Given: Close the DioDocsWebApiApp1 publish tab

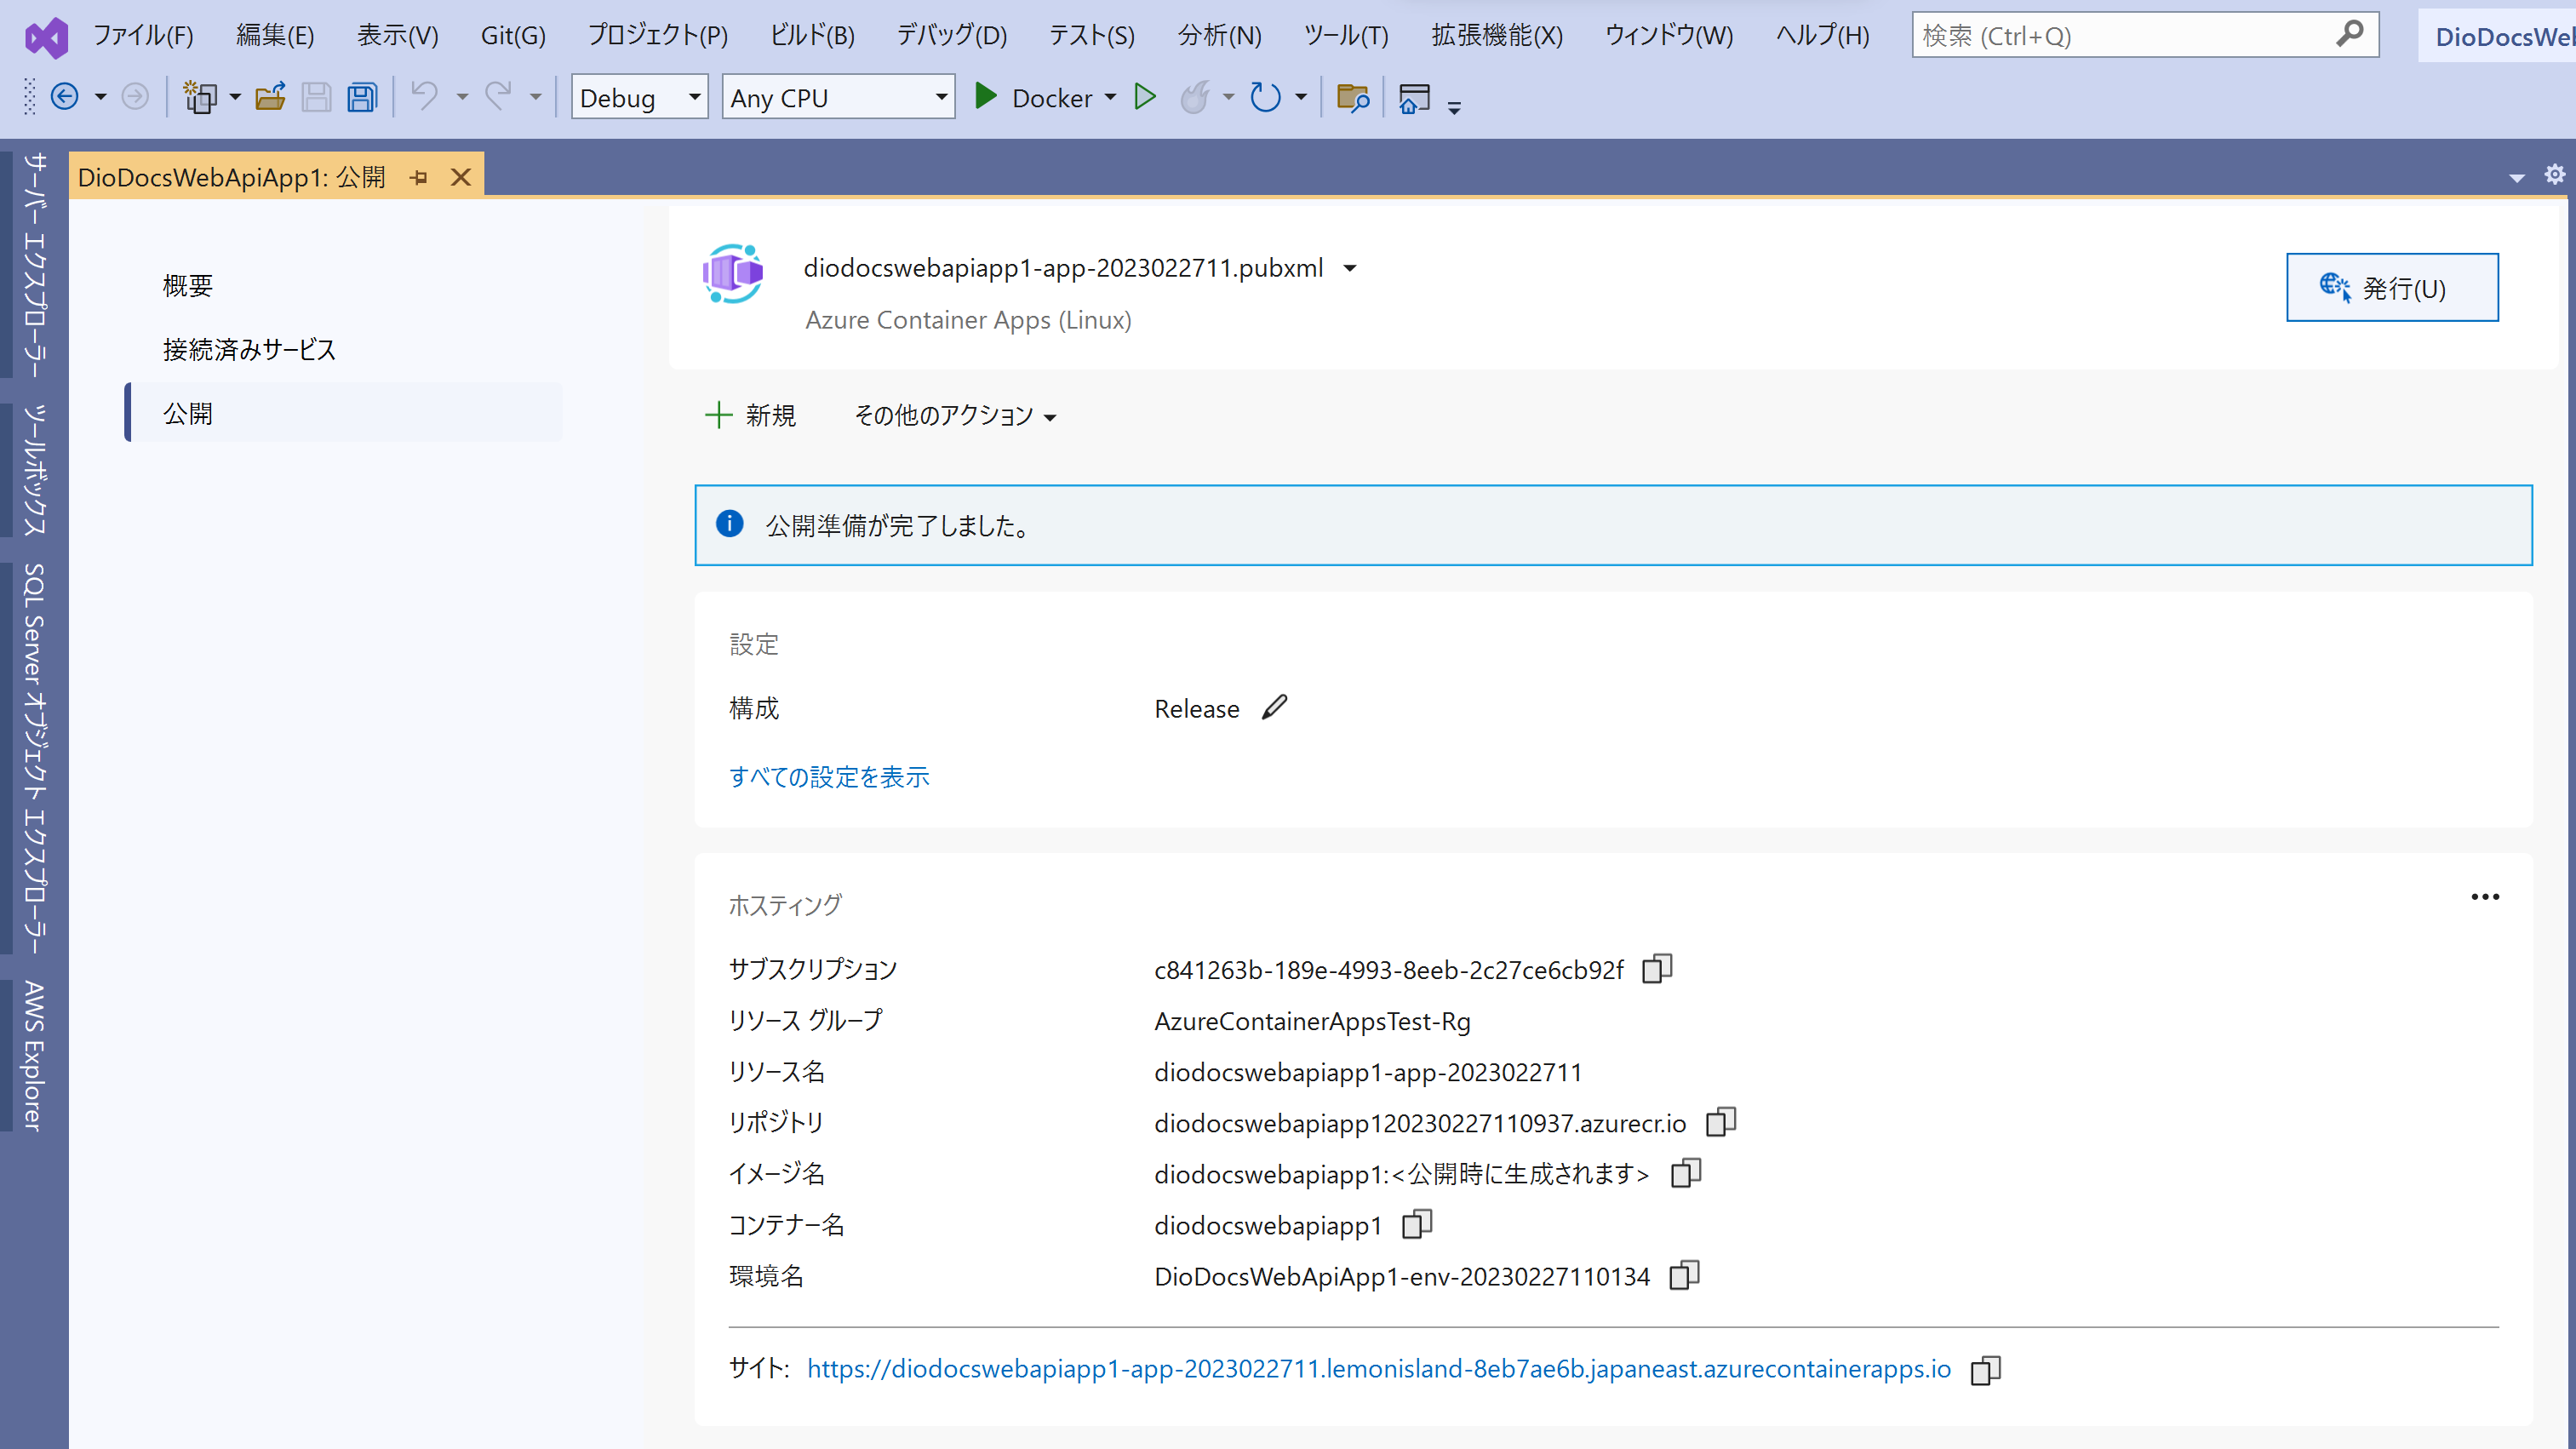Looking at the screenshot, I should pos(460,177).
